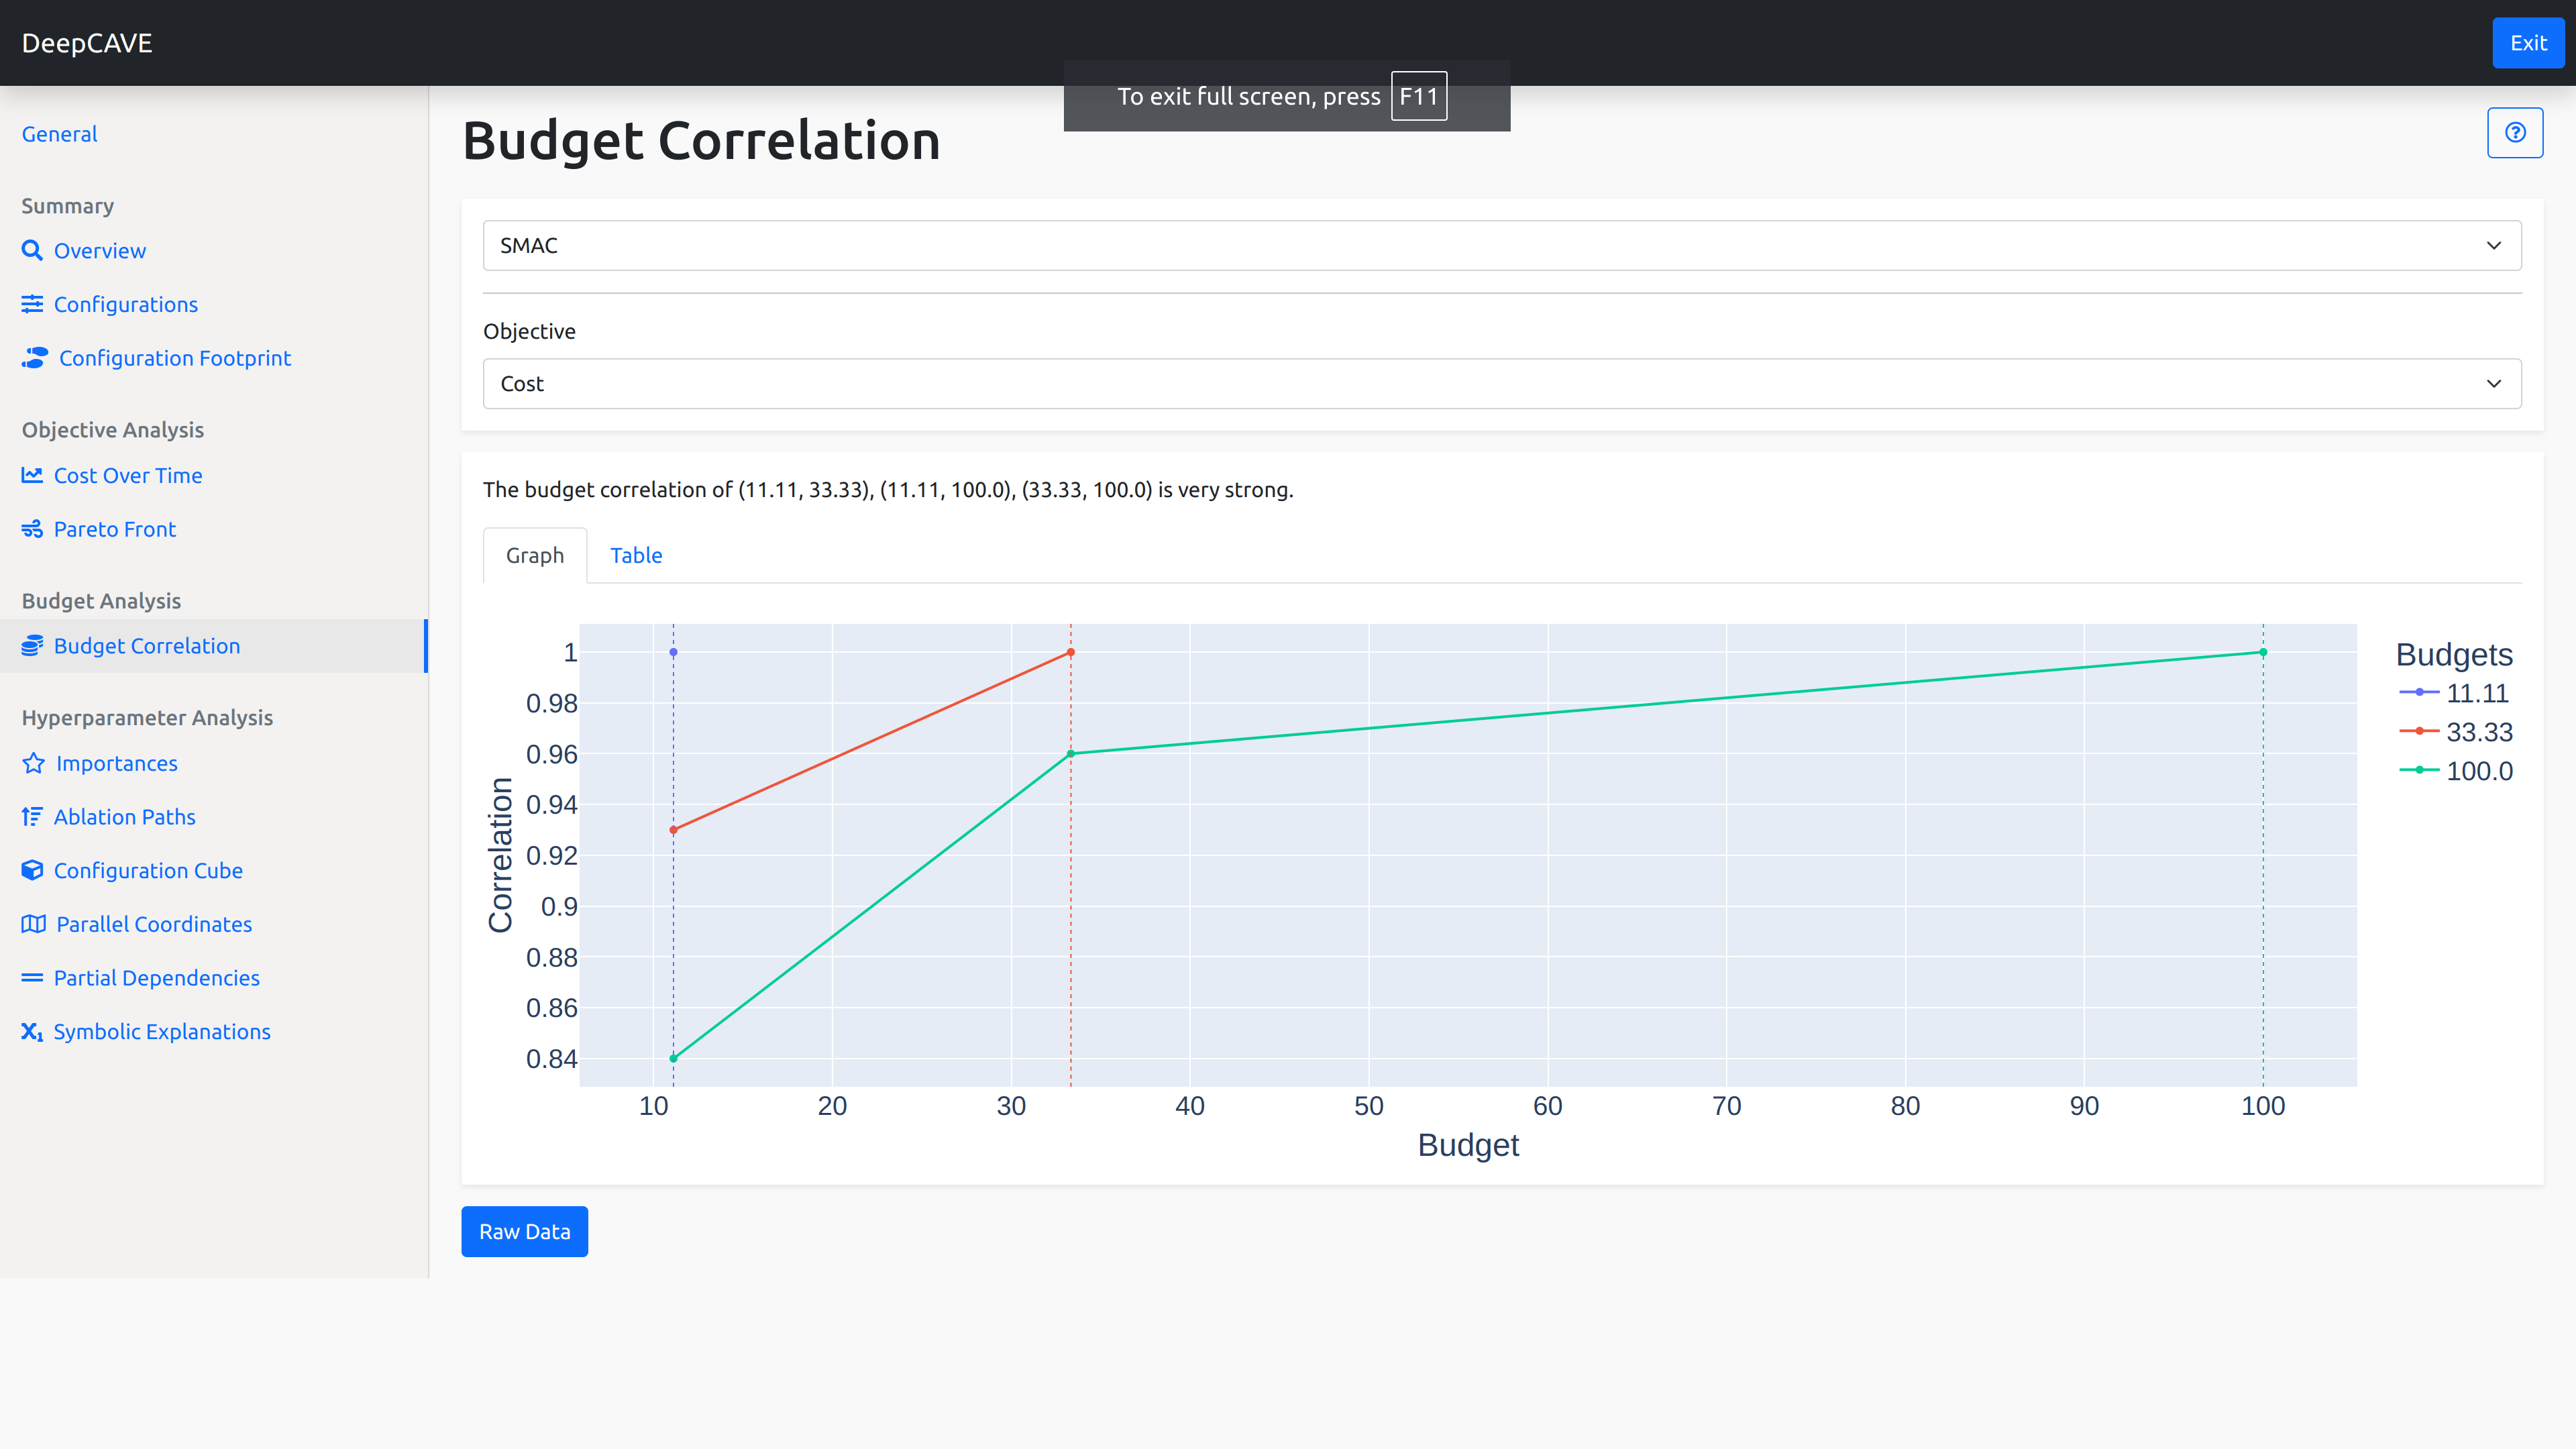Open the General page link
The width and height of the screenshot is (2576, 1449).
click(59, 134)
